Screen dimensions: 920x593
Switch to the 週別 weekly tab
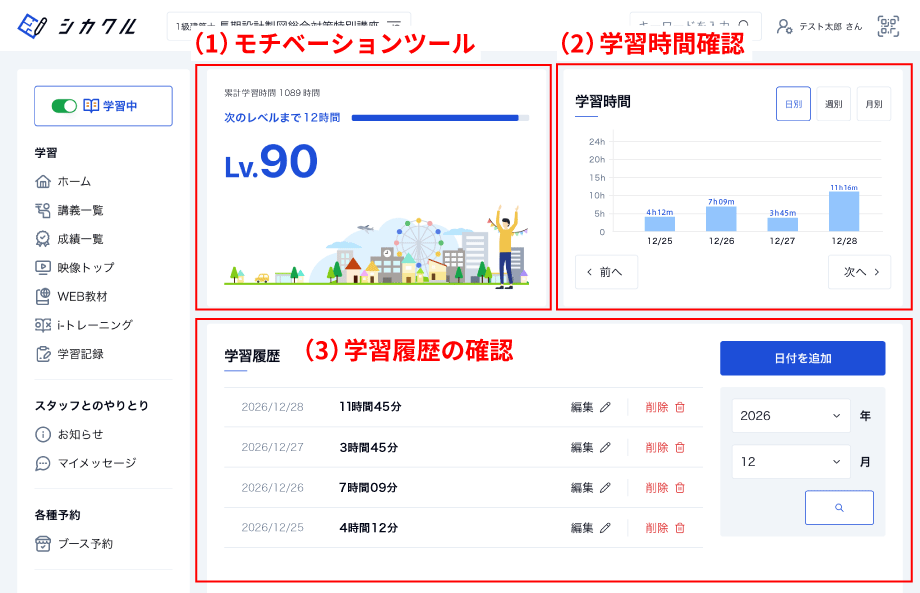(832, 103)
